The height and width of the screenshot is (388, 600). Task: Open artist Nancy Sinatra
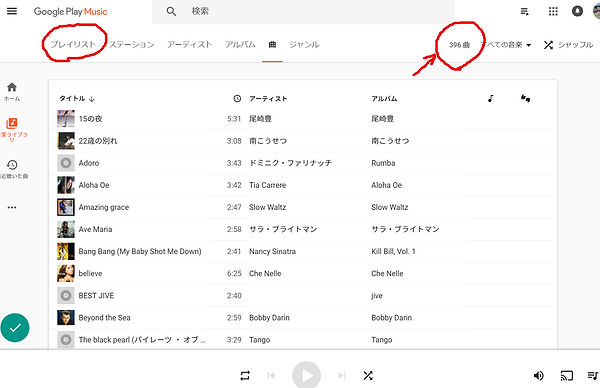272,251
